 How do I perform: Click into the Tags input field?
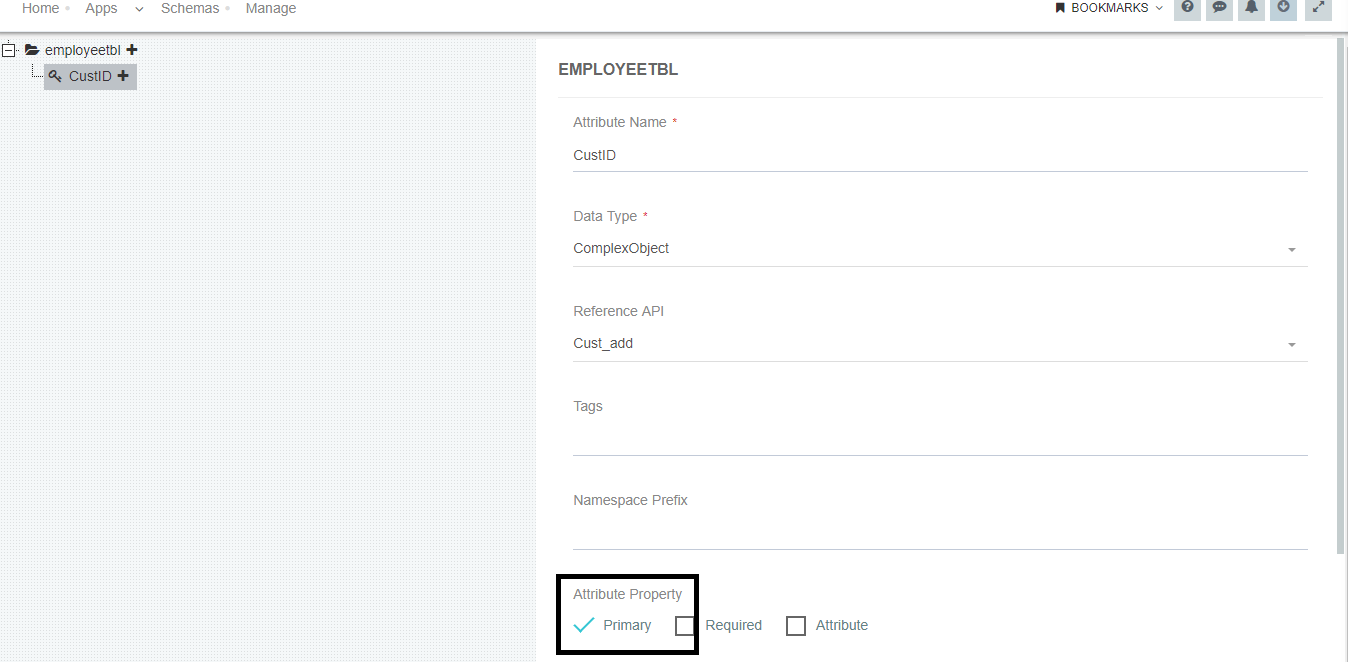coord(939,438)
